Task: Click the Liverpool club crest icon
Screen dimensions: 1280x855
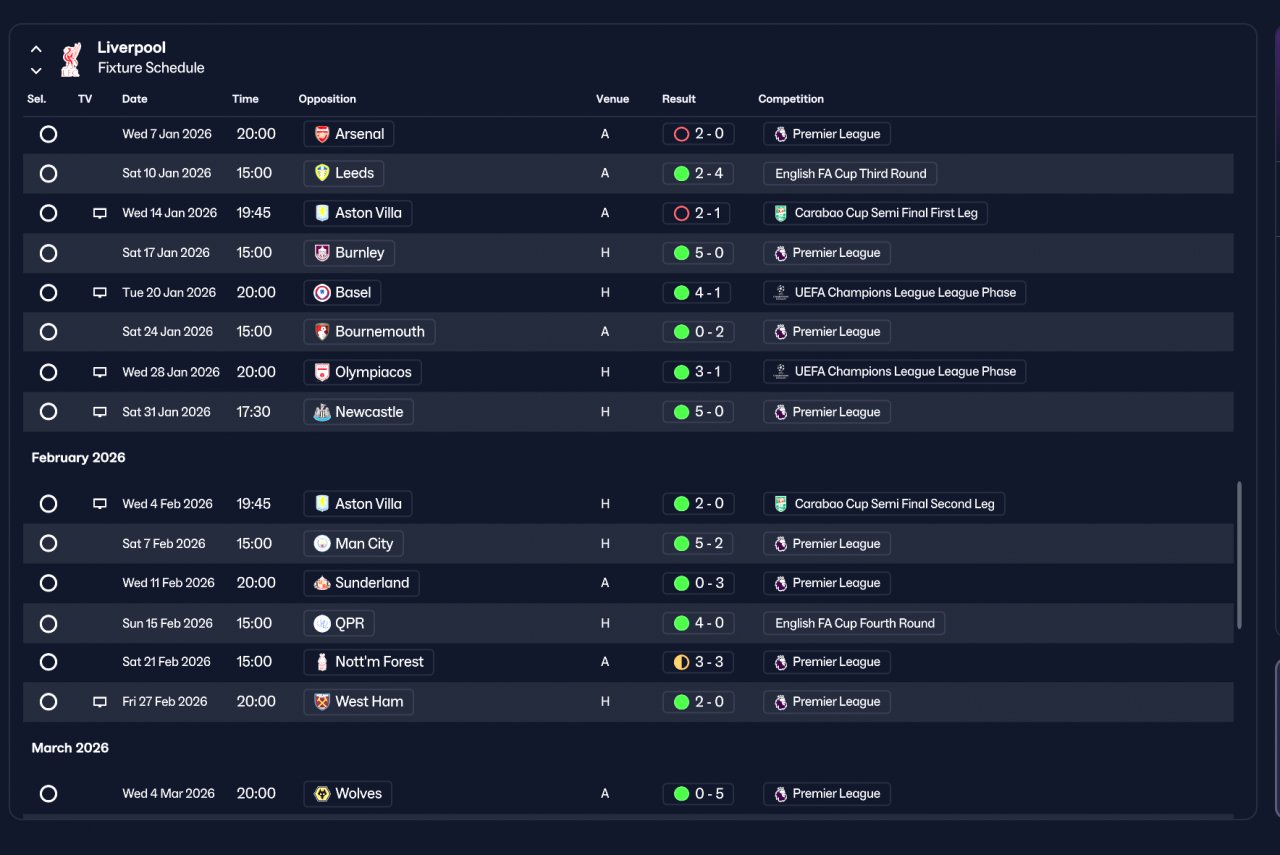Action: point(70,59)
